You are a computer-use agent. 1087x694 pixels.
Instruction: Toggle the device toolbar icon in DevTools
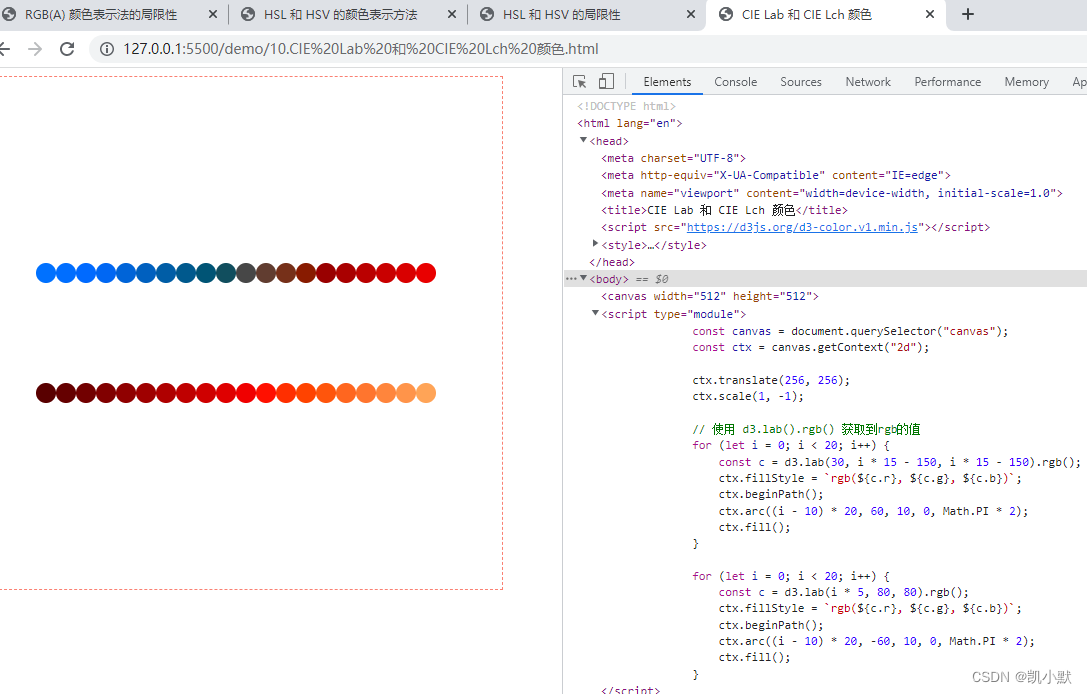(x=606, y=82)
